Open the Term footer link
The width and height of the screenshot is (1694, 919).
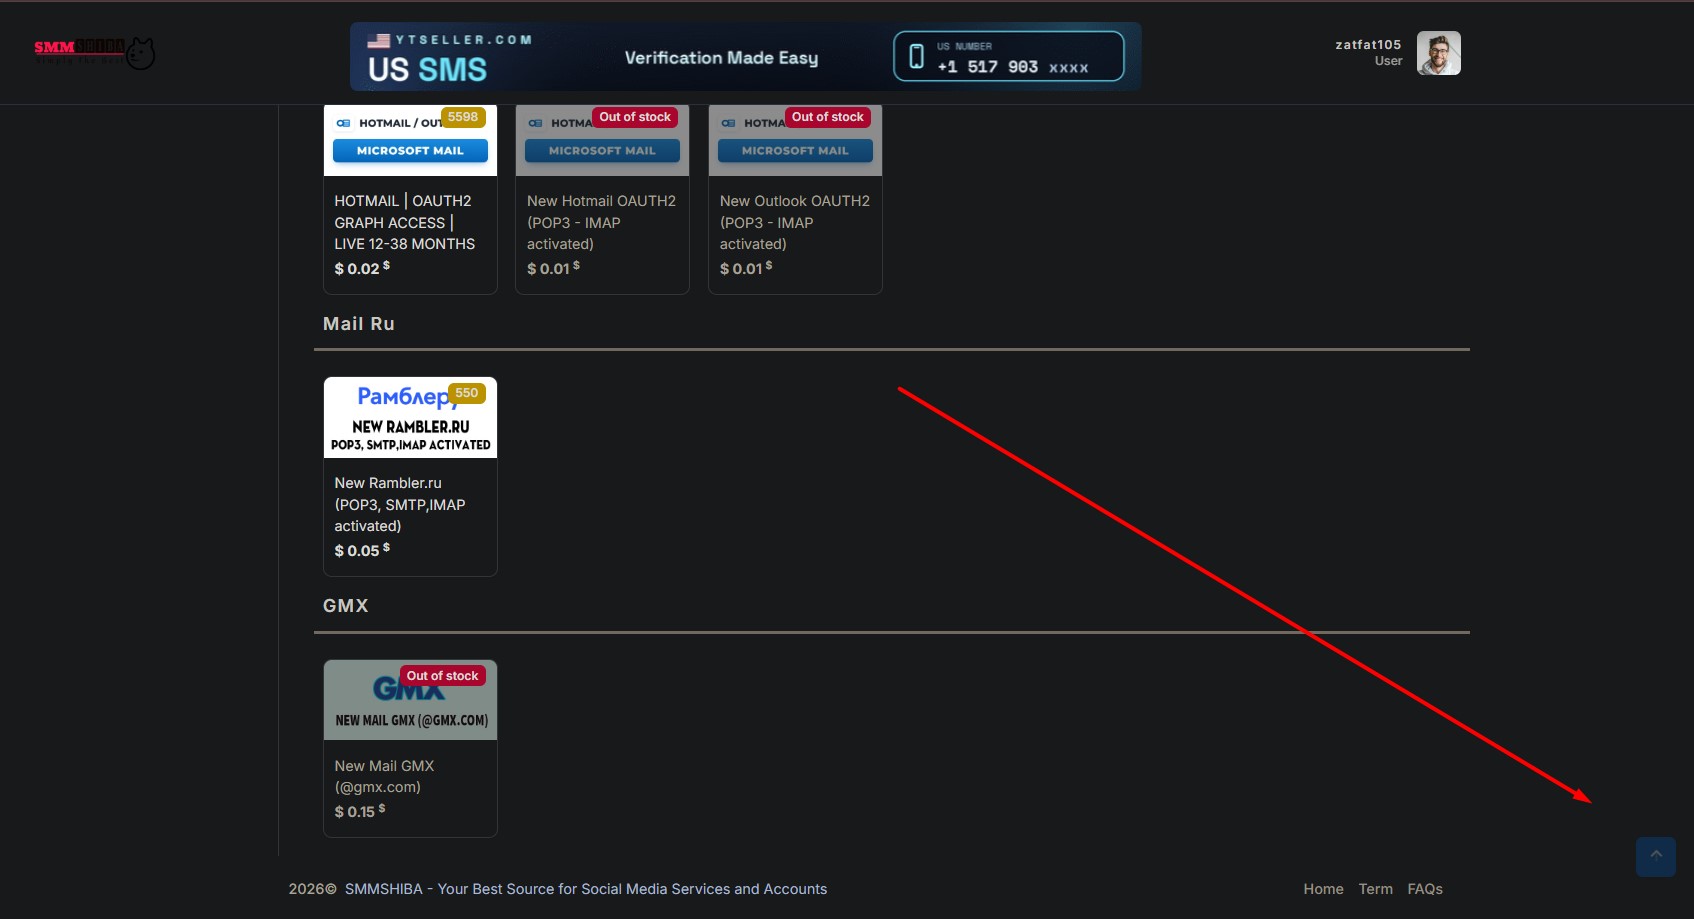click(1375, 889)
